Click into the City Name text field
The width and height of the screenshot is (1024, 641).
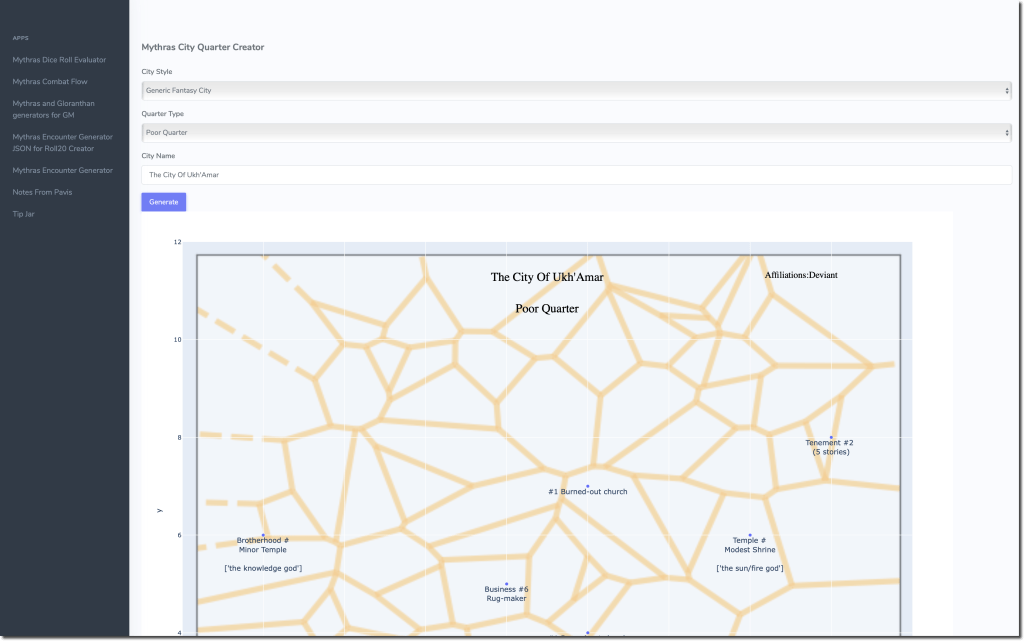(576, 175)
